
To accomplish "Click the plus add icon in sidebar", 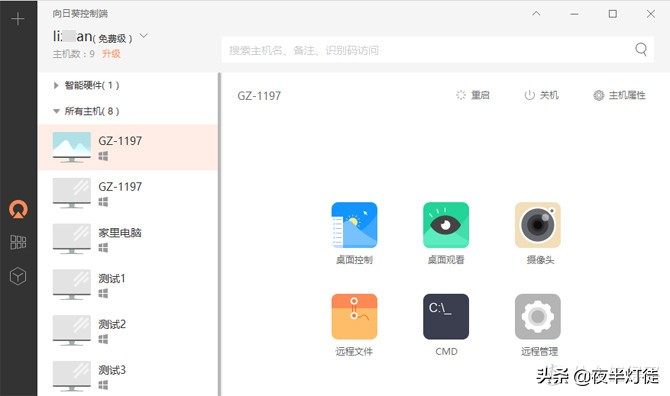I will 18,19.
